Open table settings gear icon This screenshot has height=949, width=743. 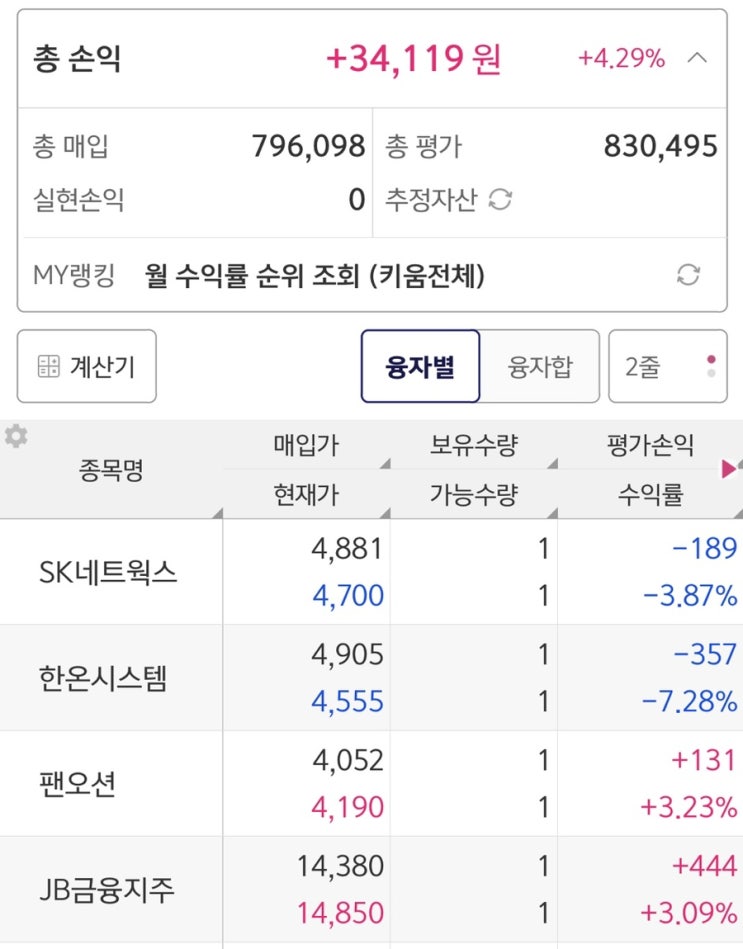pyautogui.click(x=15, y=437)
